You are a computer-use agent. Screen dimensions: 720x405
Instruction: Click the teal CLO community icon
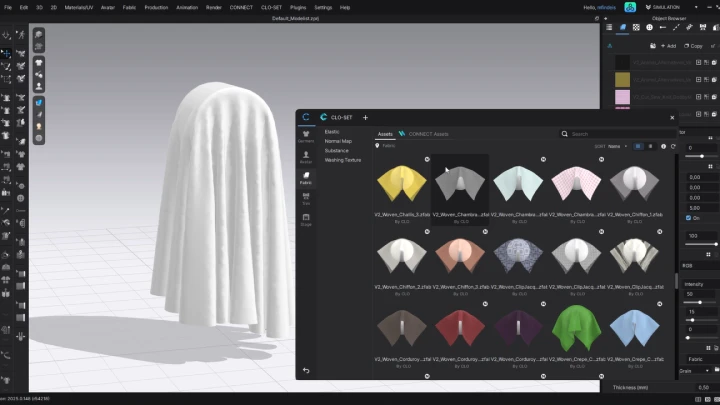pyautogui.click(x=630, y=7)
